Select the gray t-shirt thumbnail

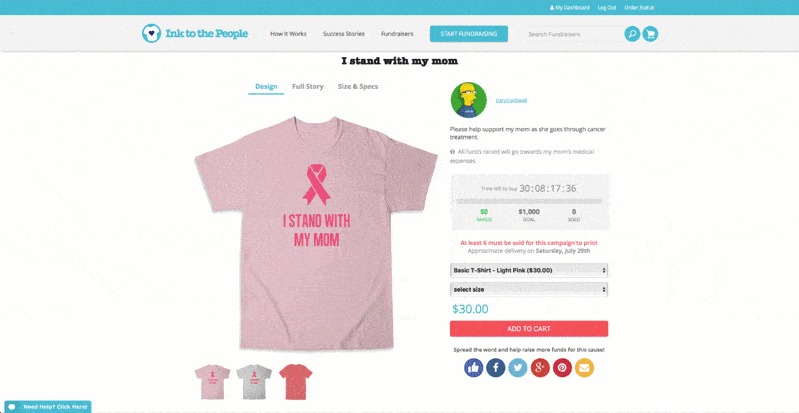(254, 382)
